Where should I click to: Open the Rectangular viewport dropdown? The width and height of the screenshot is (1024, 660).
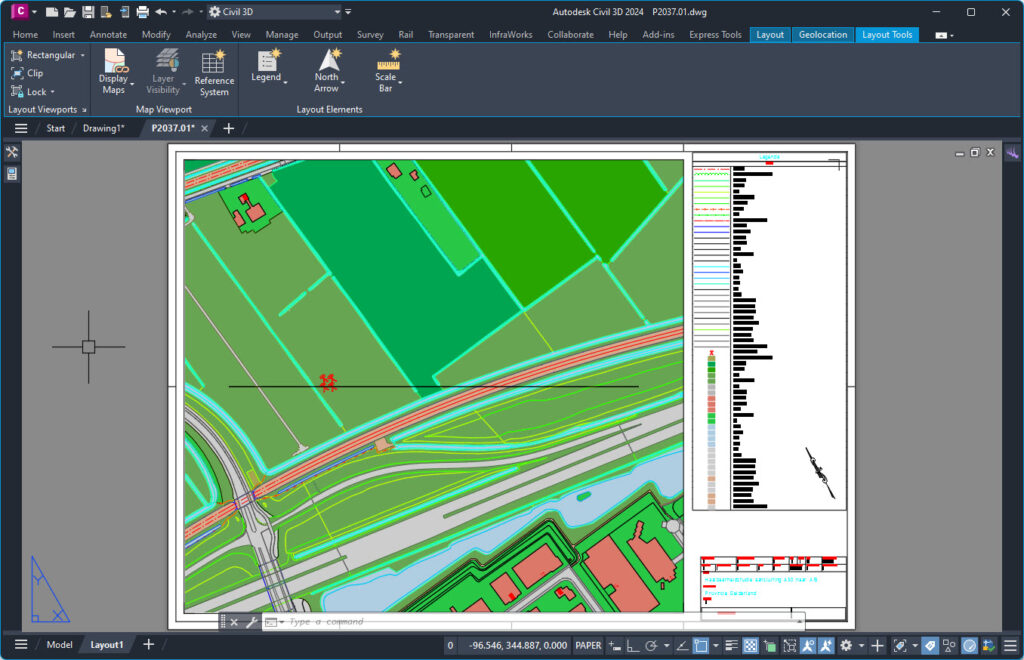(83, 55)
